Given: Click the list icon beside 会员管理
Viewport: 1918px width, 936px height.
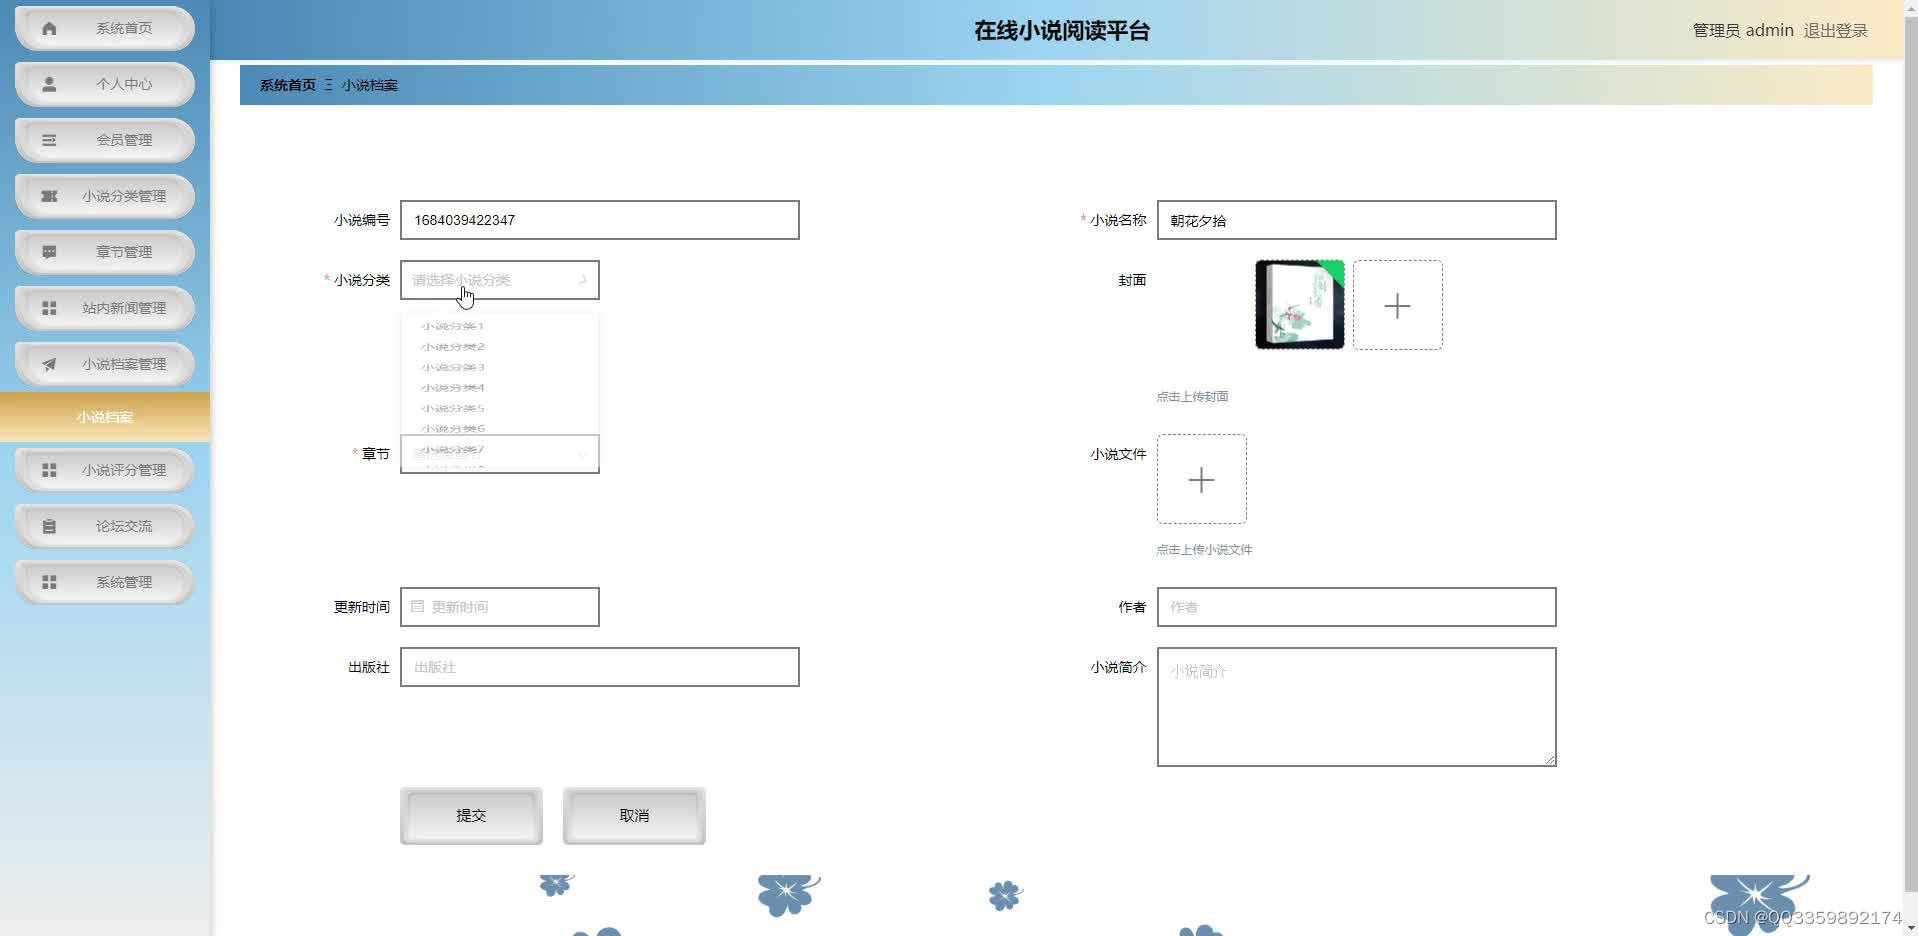Looking at the screenshot, I should [x=49, y=140].
